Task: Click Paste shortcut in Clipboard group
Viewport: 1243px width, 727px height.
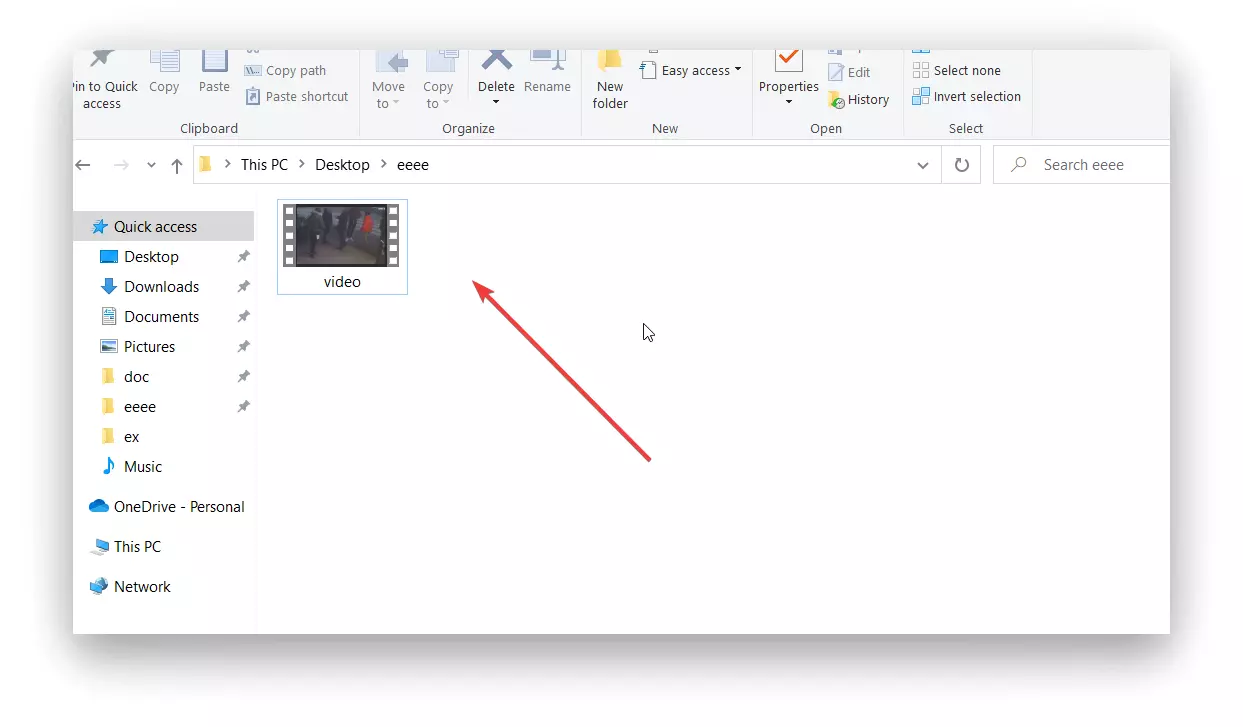Action: (297, 97)
